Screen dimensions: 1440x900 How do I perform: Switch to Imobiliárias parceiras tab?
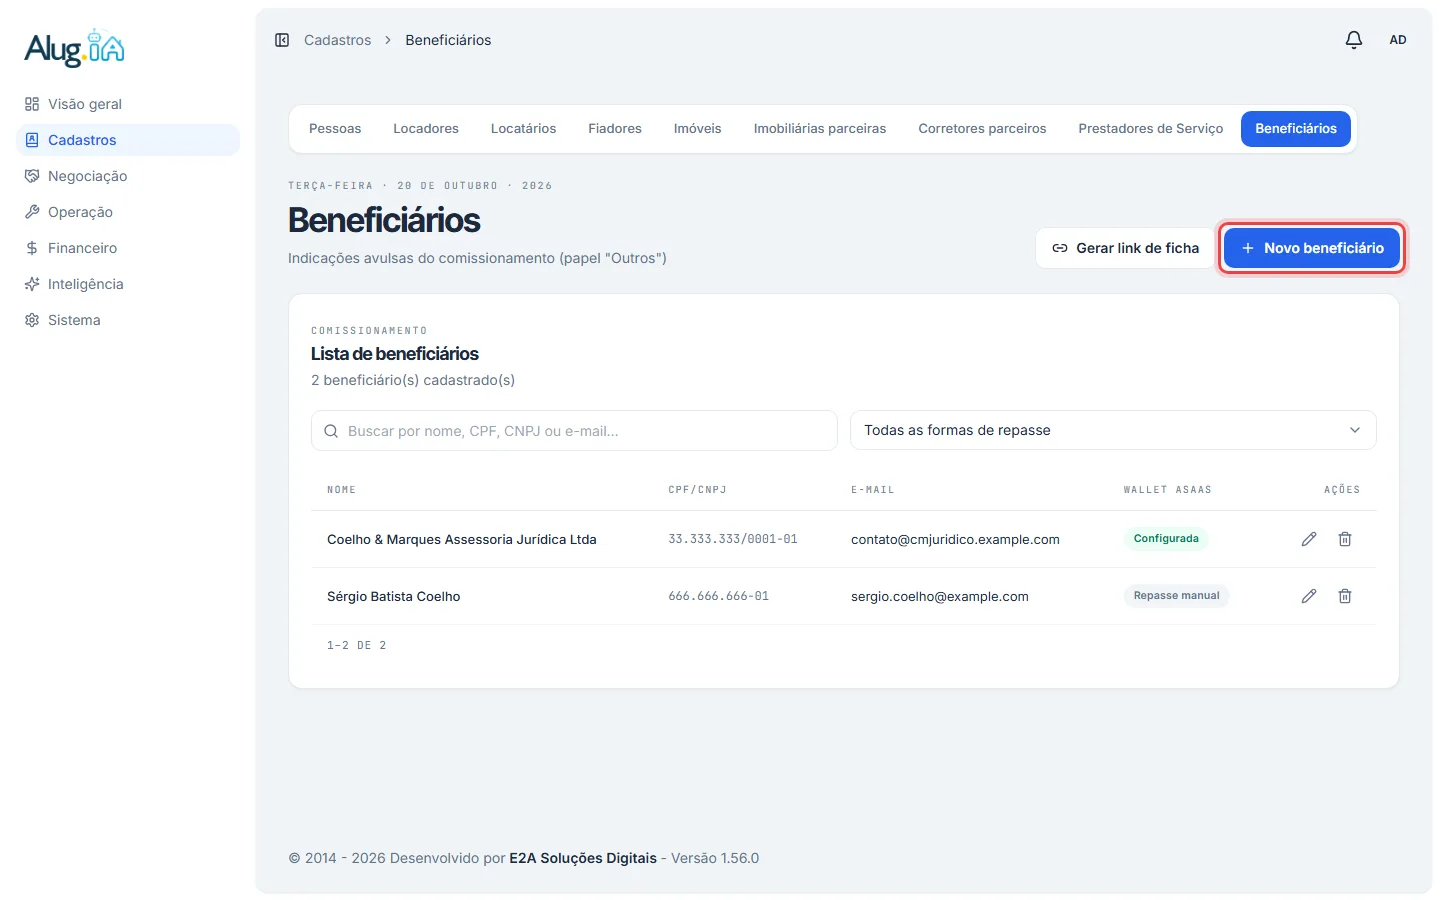(x=820, y=129)
